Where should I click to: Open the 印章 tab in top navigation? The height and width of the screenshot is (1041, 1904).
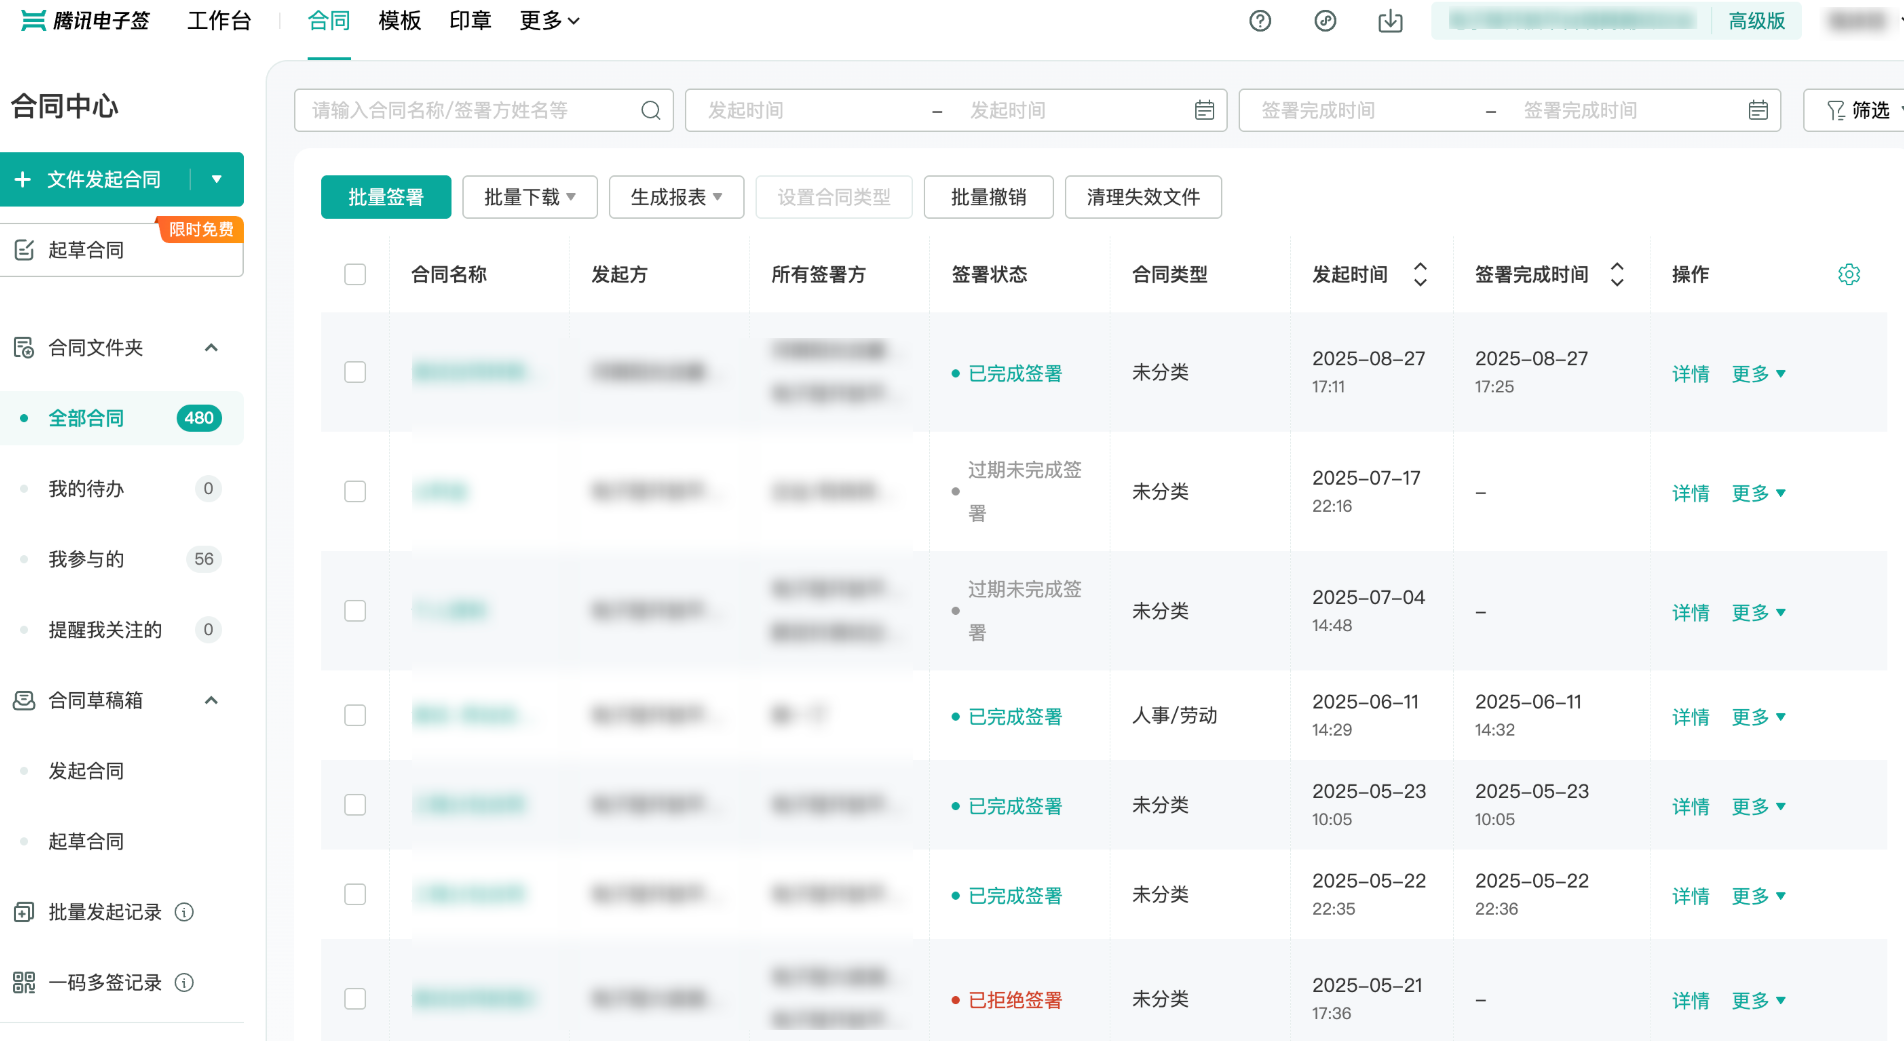click(470, 21)
